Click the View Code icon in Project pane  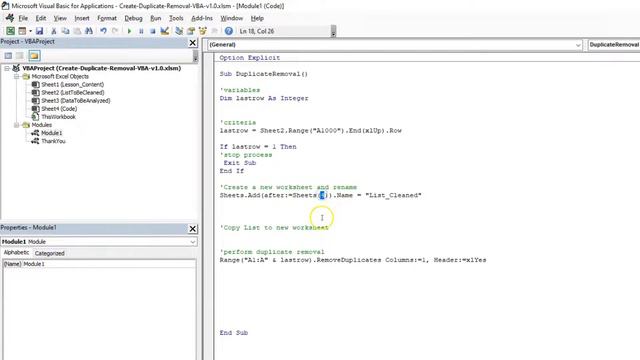[x=8, y=56]
